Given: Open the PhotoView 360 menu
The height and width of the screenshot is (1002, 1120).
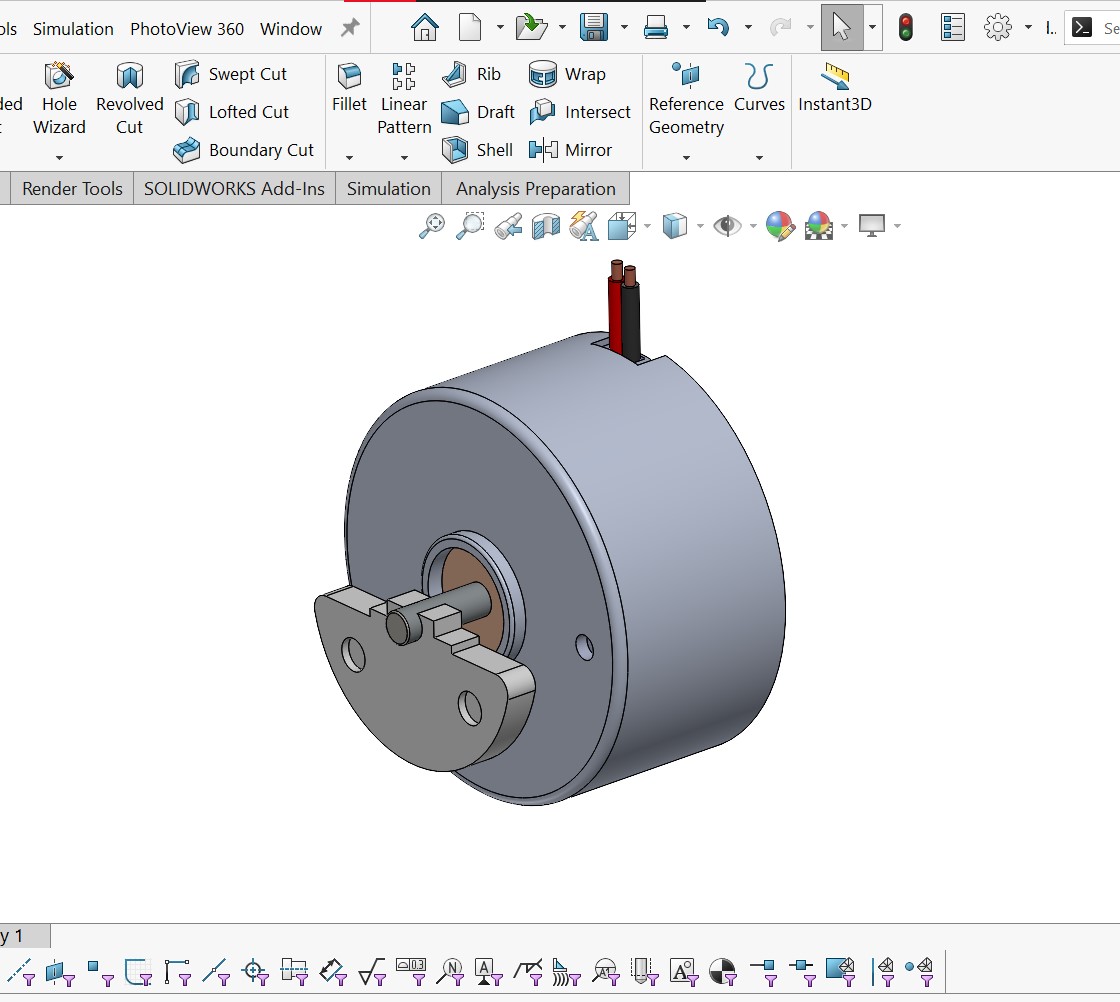Looking at the screenshot, I should coord(186,29).
